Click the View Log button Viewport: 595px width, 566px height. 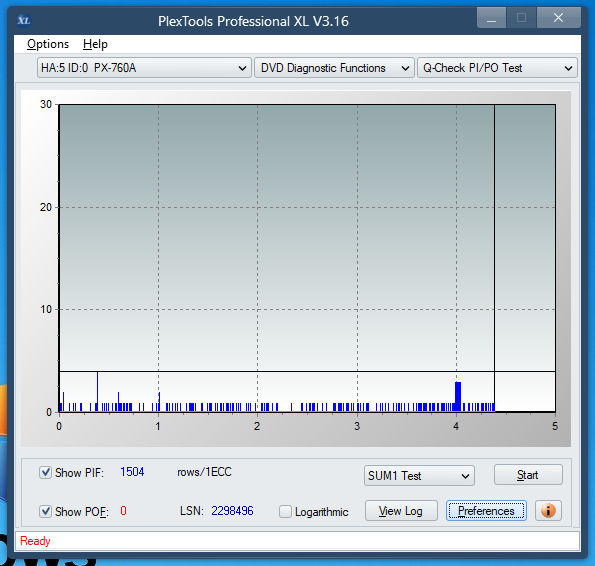click(x=401, y=511)
